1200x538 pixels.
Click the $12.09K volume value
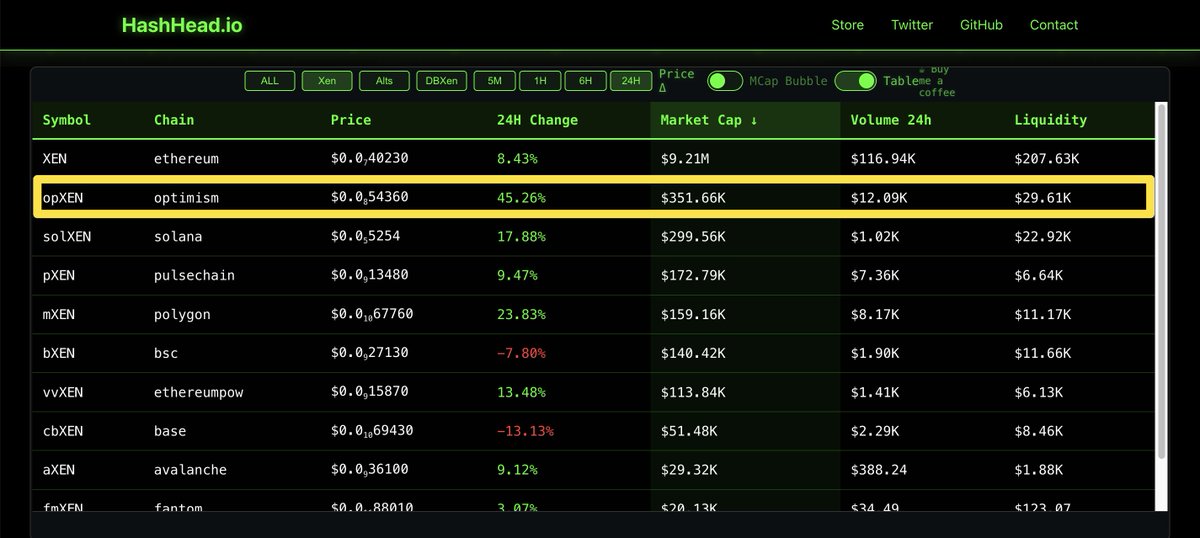879,198
